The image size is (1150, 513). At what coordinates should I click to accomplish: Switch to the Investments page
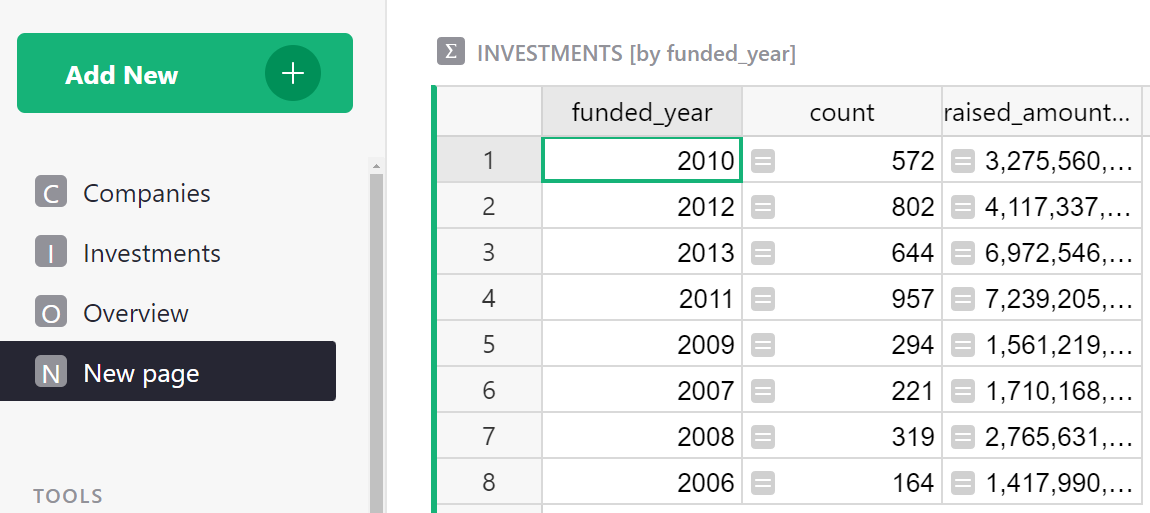point(152,253)
